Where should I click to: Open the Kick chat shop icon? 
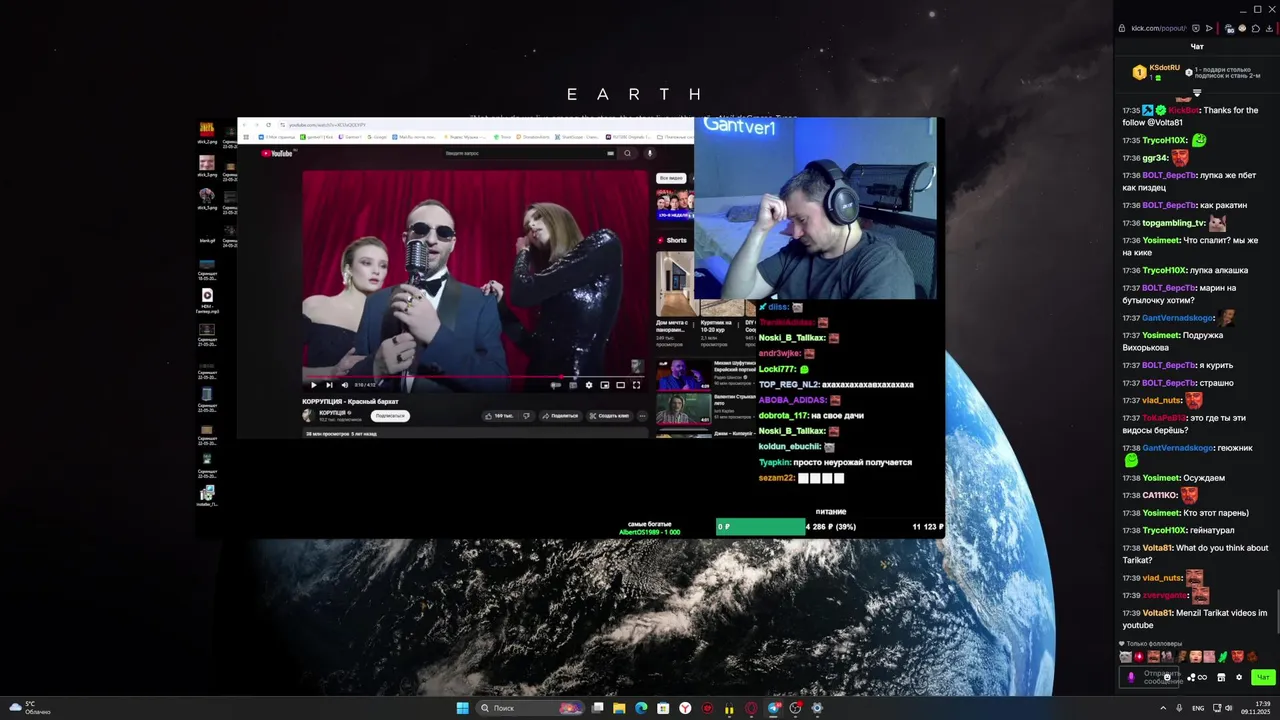click(x=1221, y=677)
